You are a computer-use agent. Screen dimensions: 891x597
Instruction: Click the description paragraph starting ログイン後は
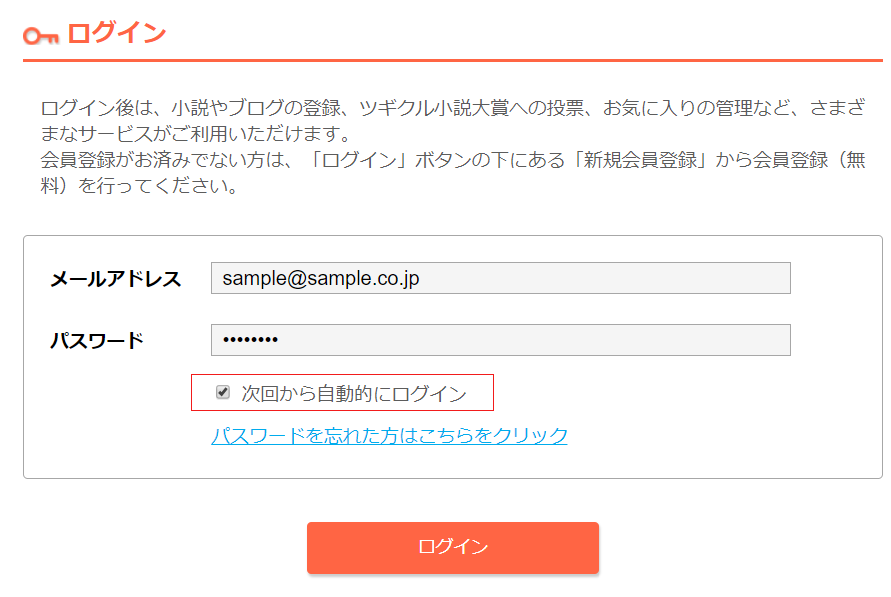(x=453, y=120)
